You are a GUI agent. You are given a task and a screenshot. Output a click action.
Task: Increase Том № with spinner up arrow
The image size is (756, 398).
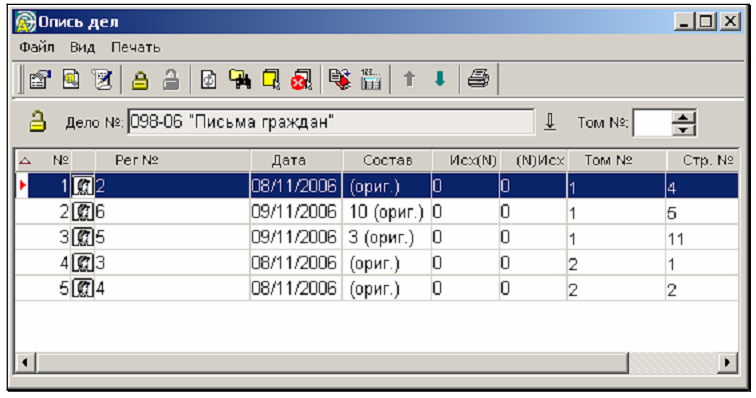point(684,117)
